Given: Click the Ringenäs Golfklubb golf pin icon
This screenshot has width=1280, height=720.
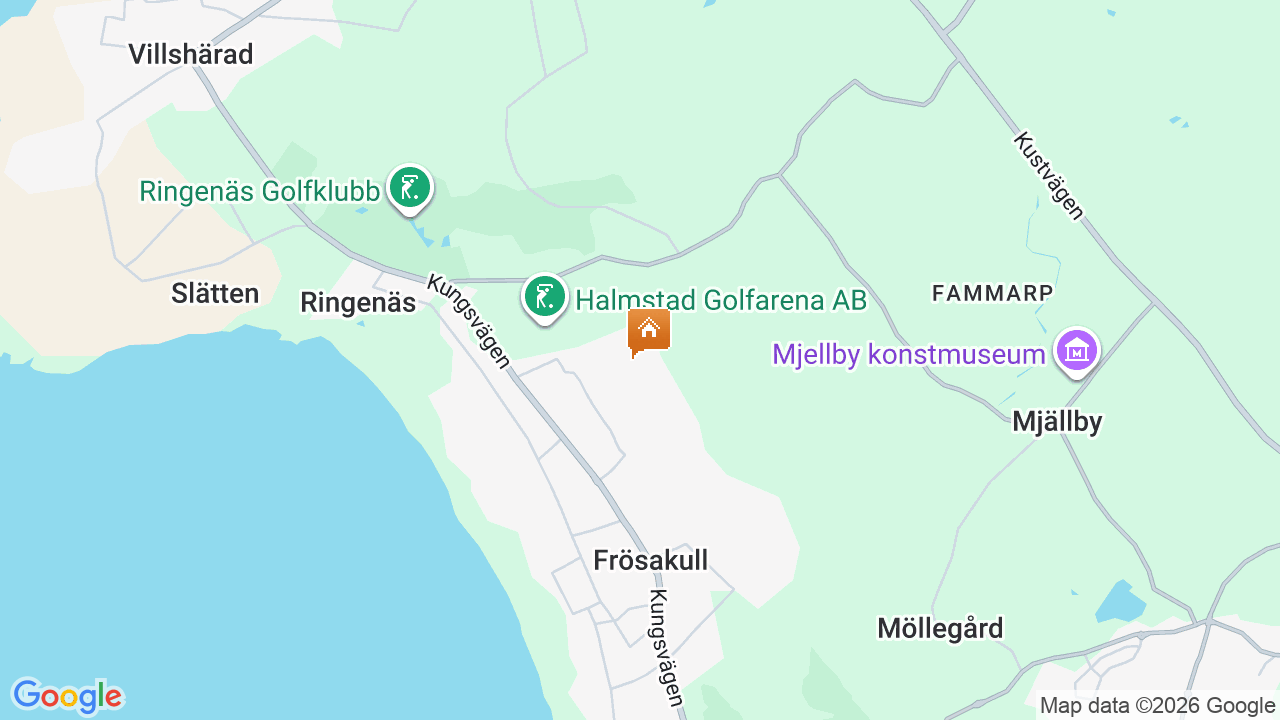Looking at the screenshot, I should pyautogui.click(x=409, y=188).
